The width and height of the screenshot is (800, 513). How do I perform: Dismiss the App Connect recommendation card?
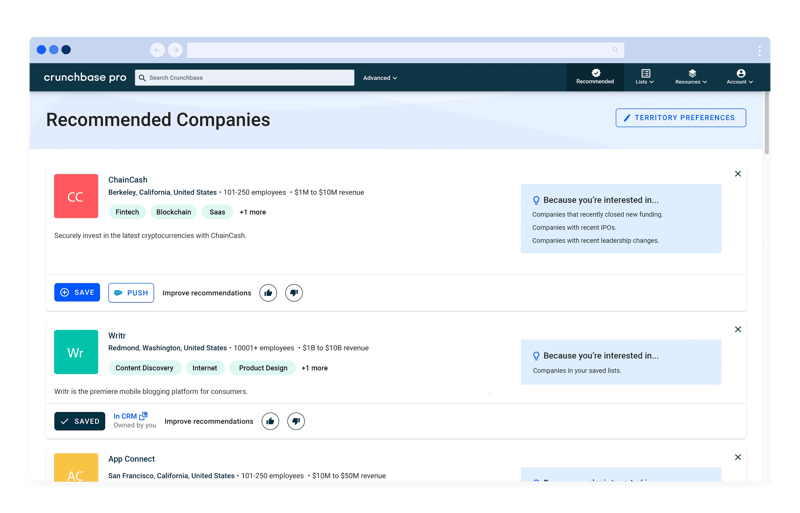[x=738, y=457]
